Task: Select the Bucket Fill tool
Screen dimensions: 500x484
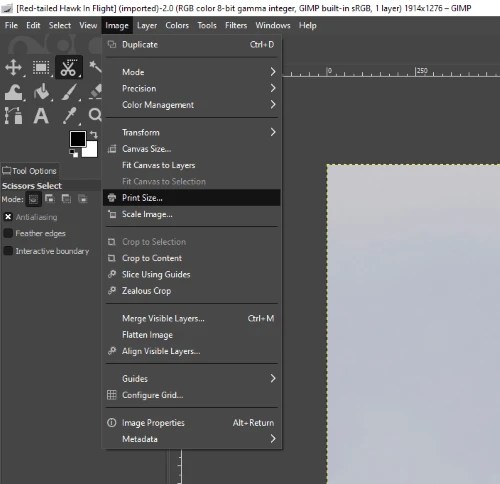Action: pyautogui.click(x=42, y=92)
